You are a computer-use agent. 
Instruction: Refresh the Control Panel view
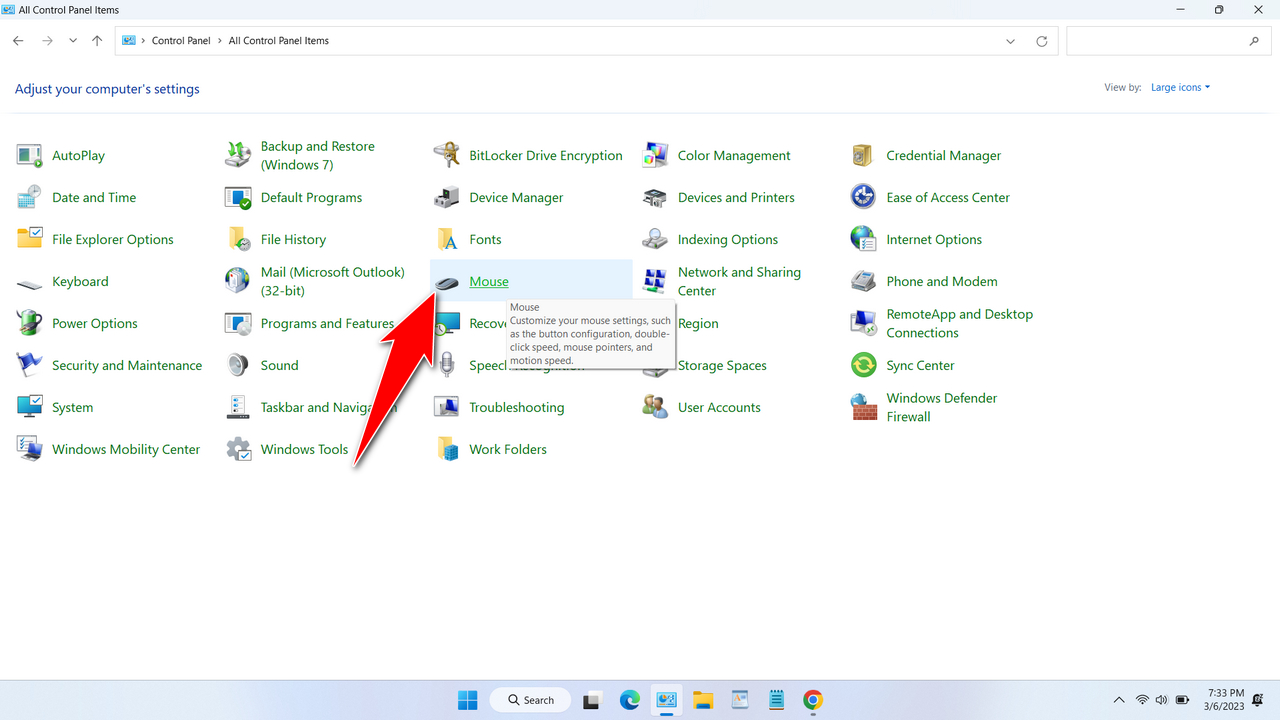pyautogui.click(x=1041, y=41)
